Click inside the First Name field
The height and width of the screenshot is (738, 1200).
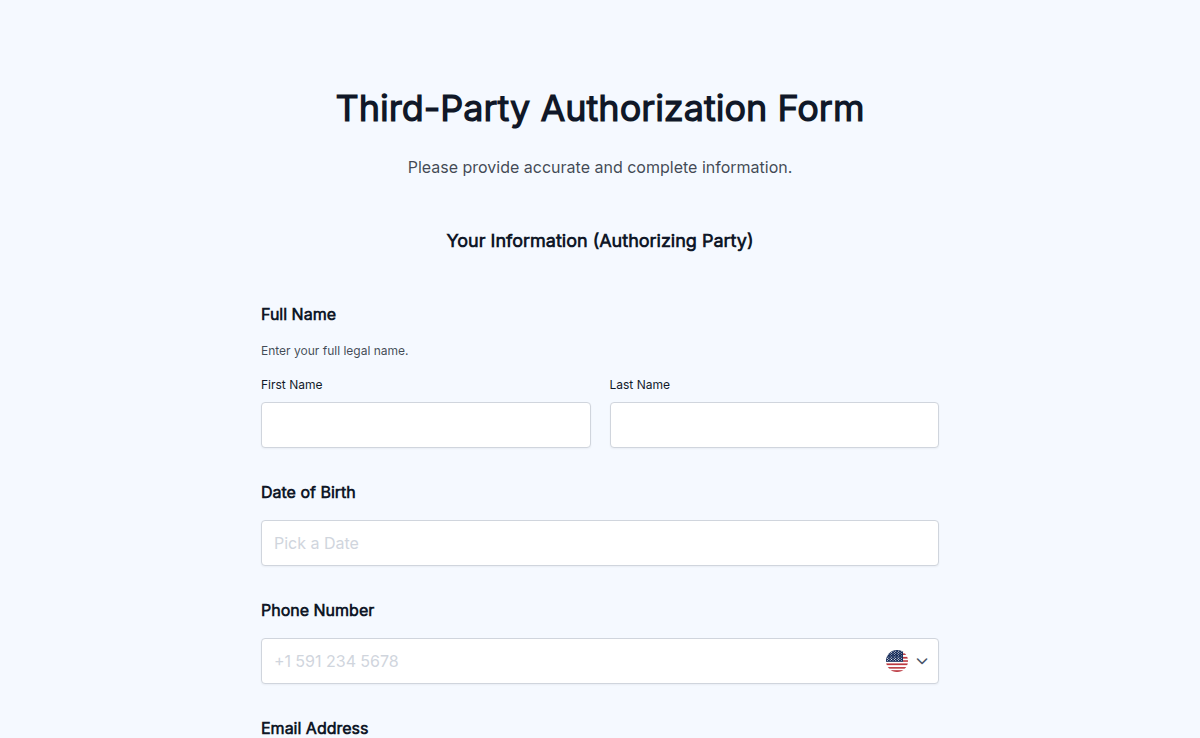pos(425,424)
